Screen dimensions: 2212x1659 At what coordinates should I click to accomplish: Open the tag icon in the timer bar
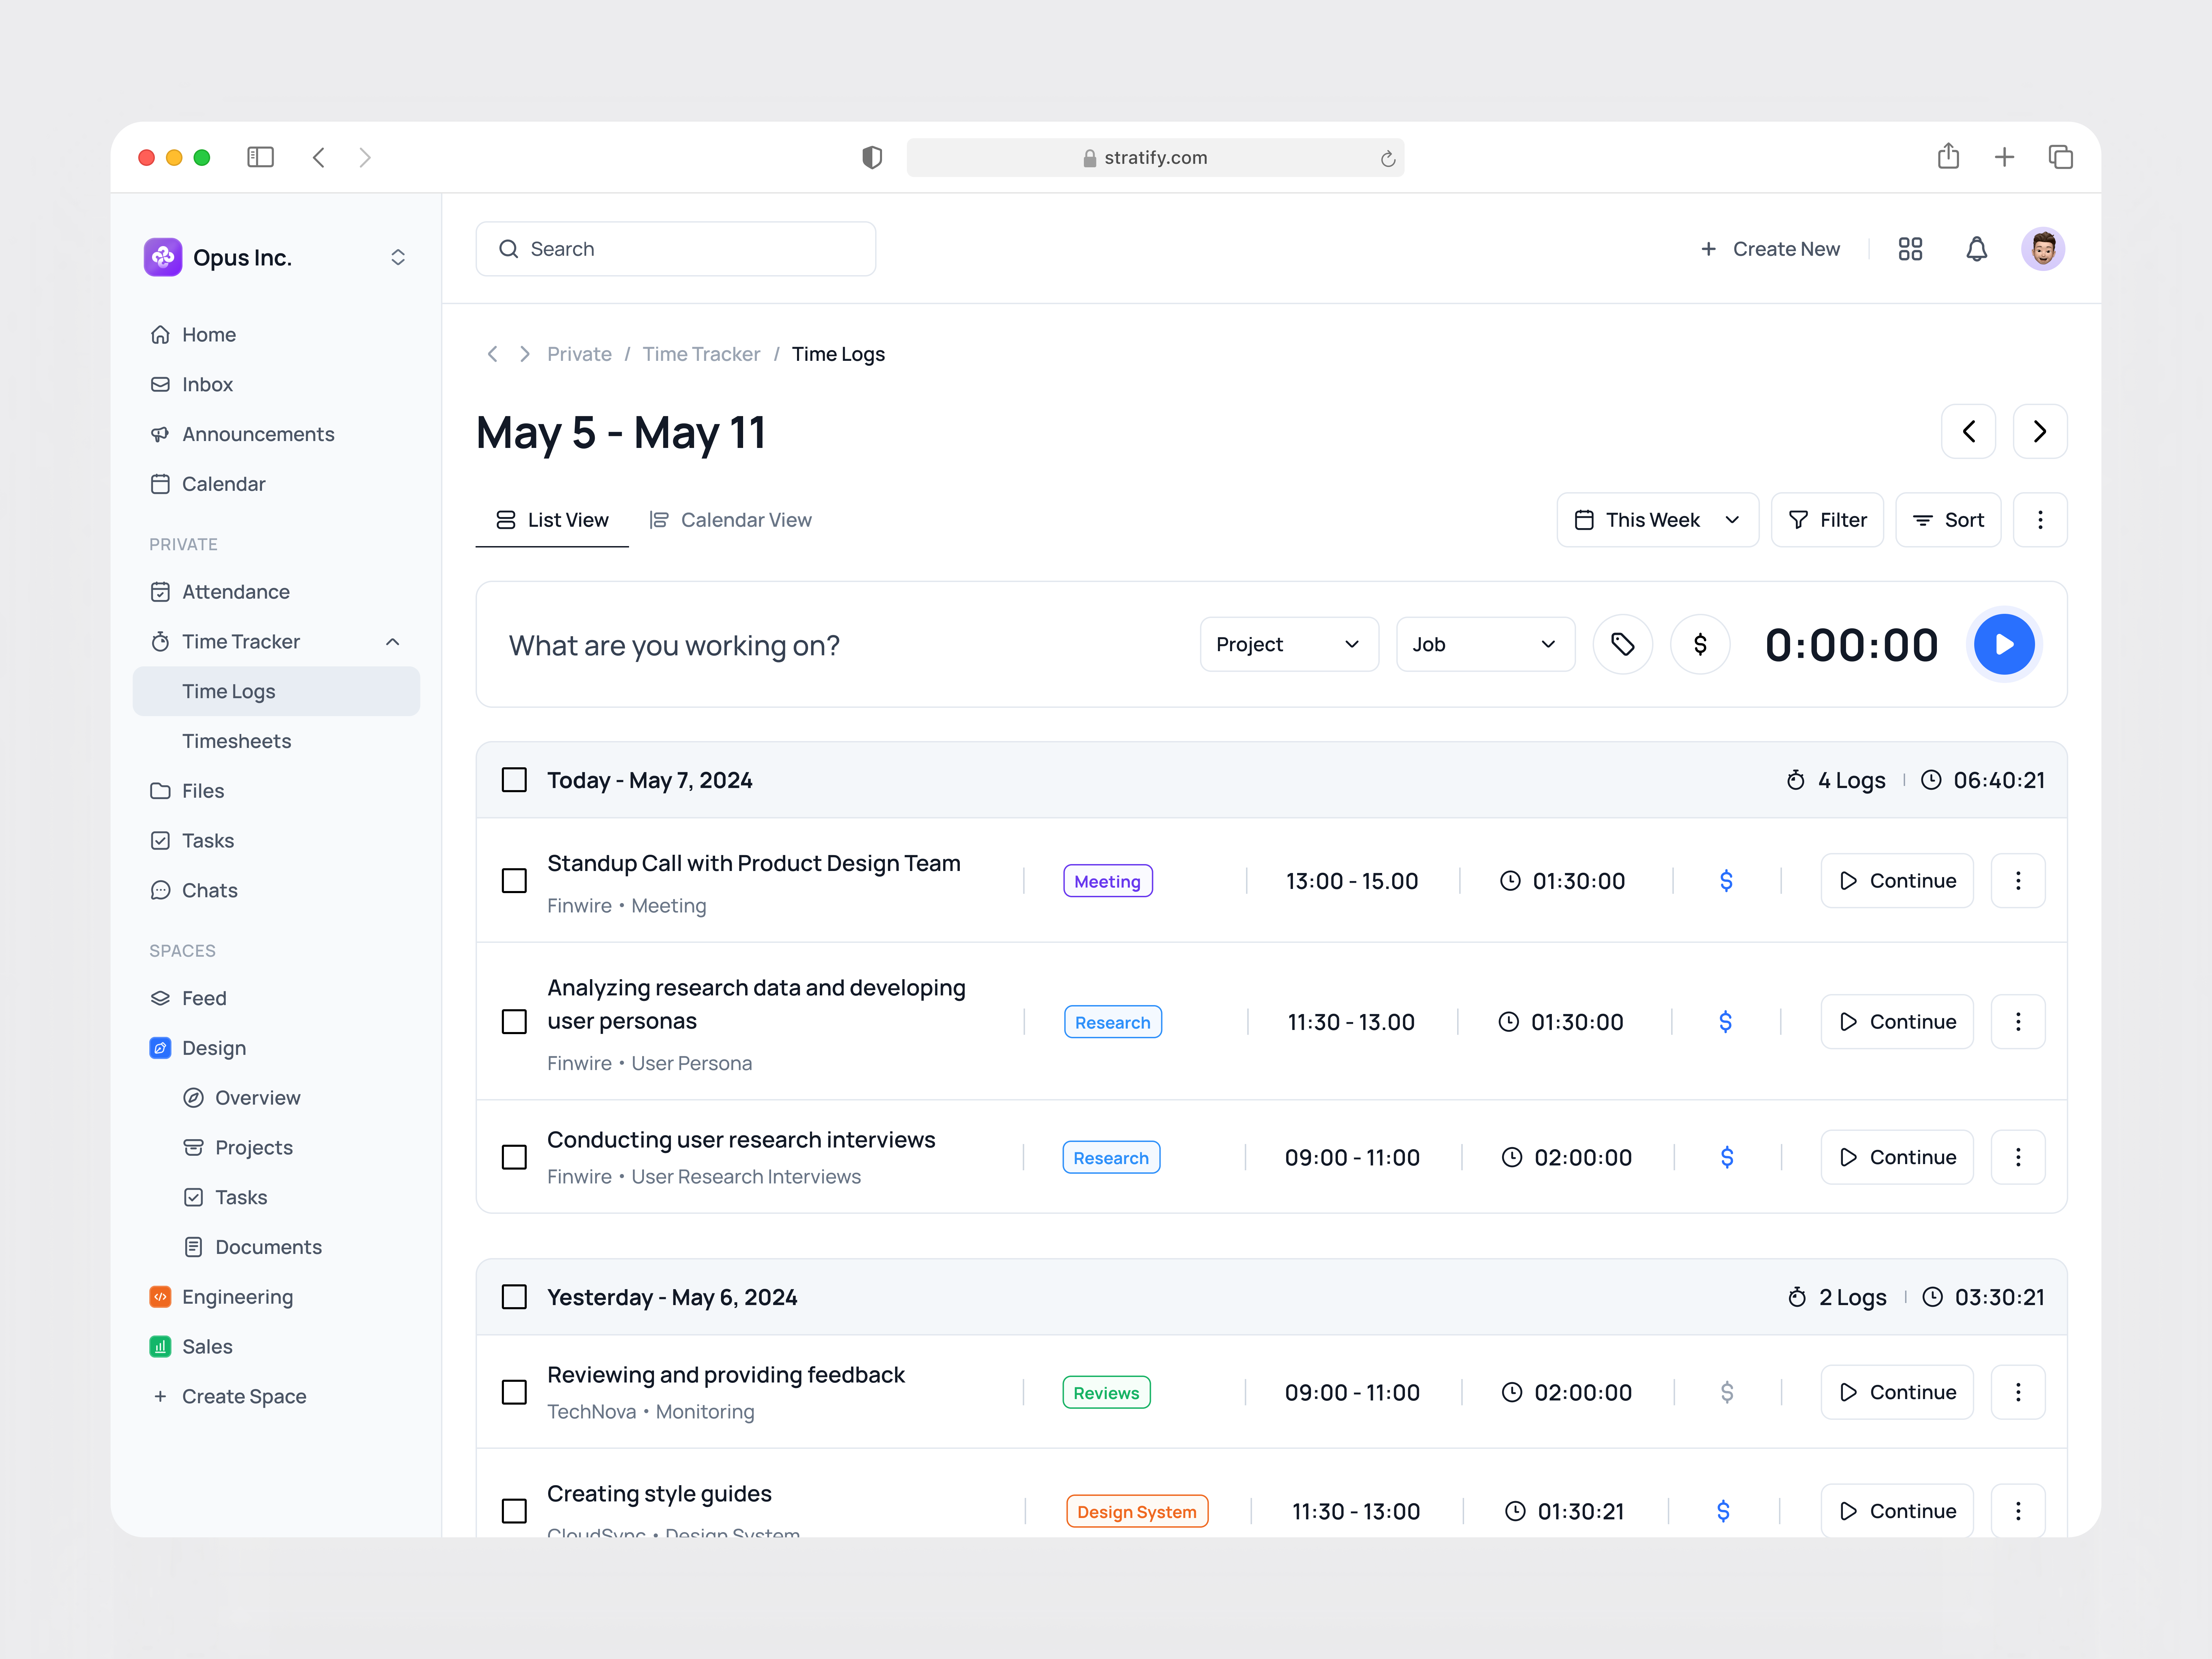(x=1622, y=644)
